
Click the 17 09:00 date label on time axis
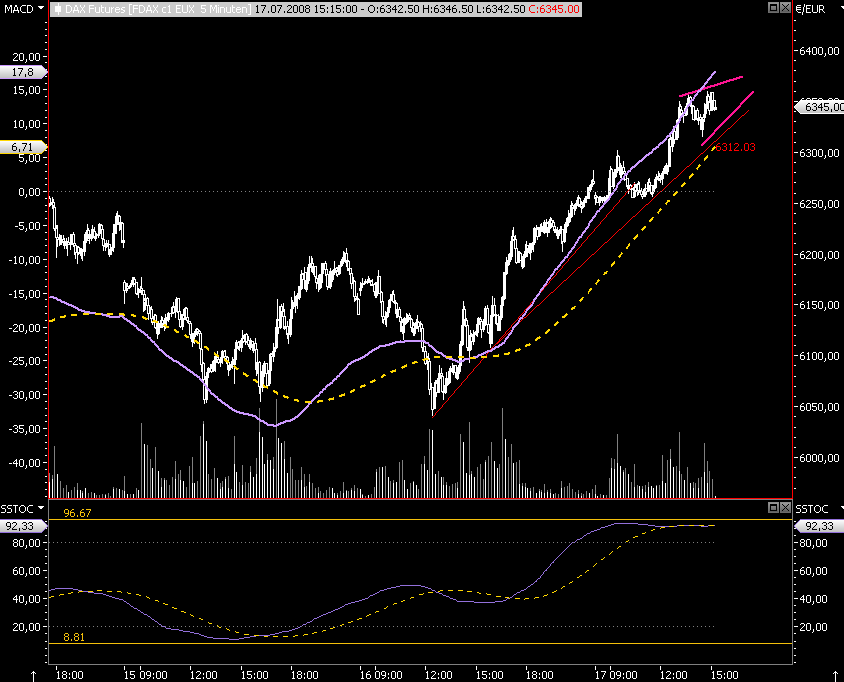[616, 675]
